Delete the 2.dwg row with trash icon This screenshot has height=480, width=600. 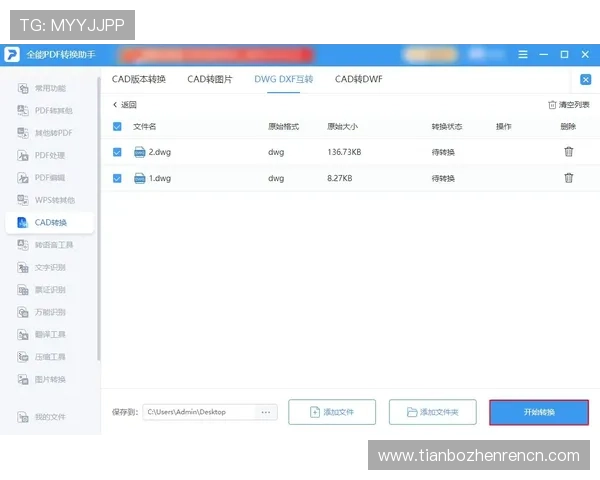[569, 152]
